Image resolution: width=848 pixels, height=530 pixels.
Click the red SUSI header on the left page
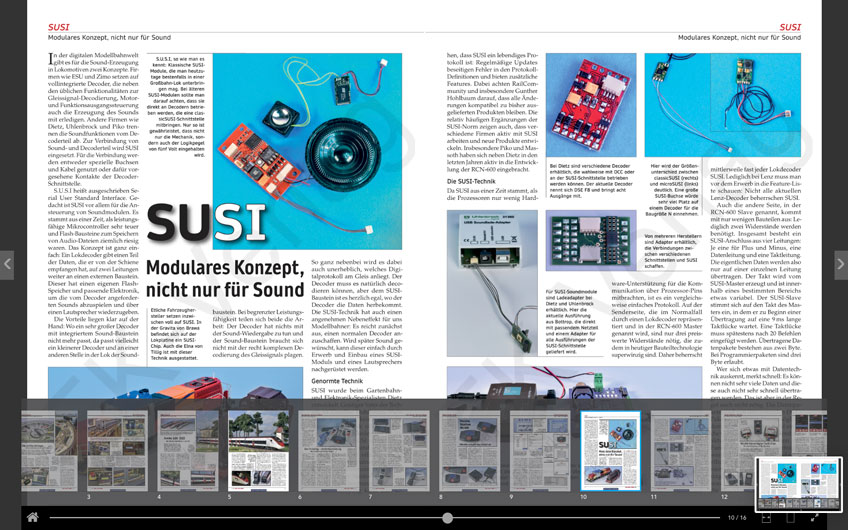point(58,27)
